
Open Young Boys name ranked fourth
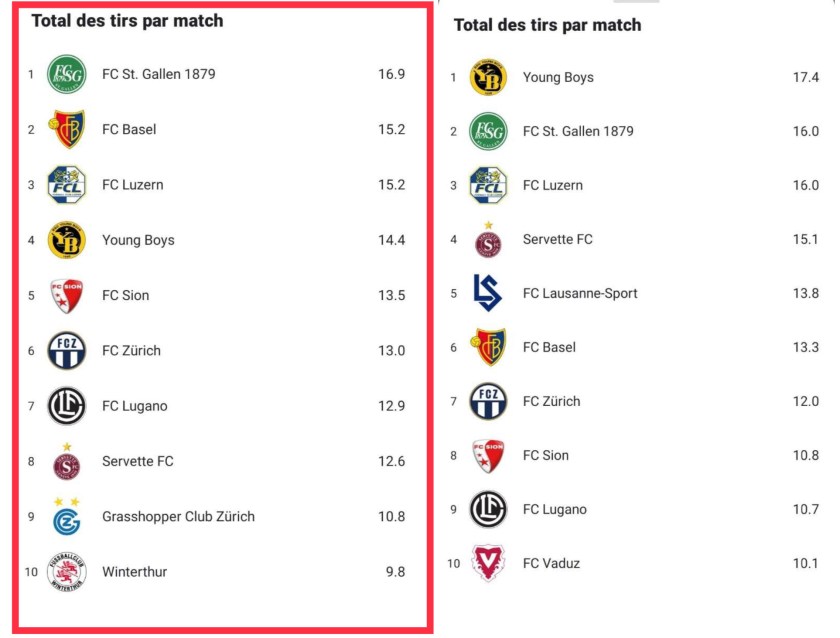coord(138,240)
